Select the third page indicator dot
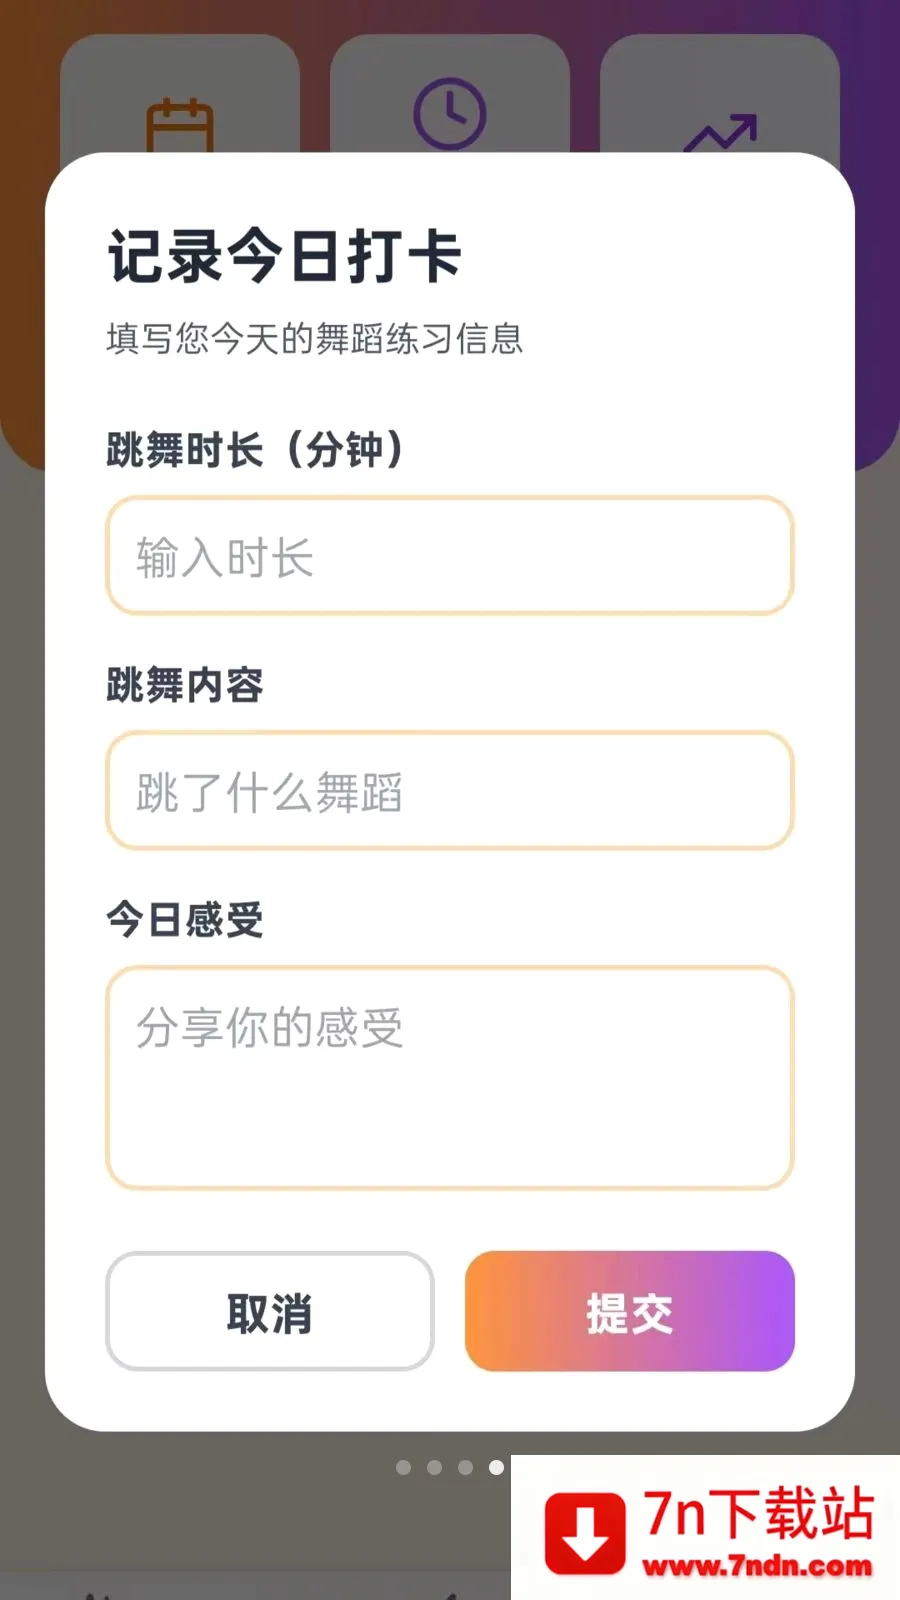The width and height of the screenshot is (900, 1600). coord(465,1467)
